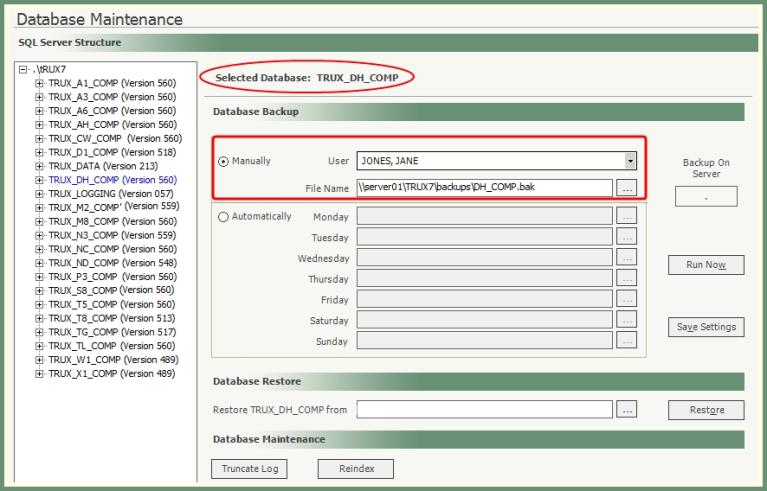Click the Run Now button
The width and height of the screenshot is (767, 491).
[706, 265]
